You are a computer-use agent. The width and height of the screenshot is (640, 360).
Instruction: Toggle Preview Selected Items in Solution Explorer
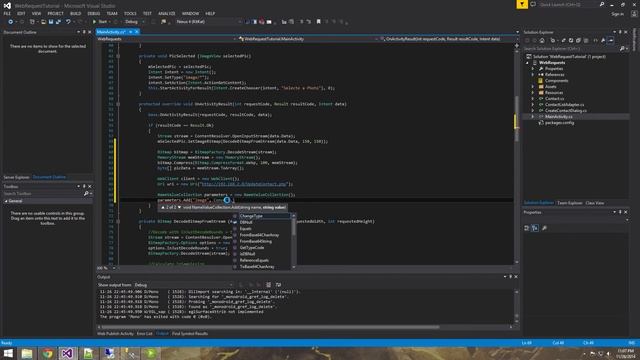[x=611, y=40]
